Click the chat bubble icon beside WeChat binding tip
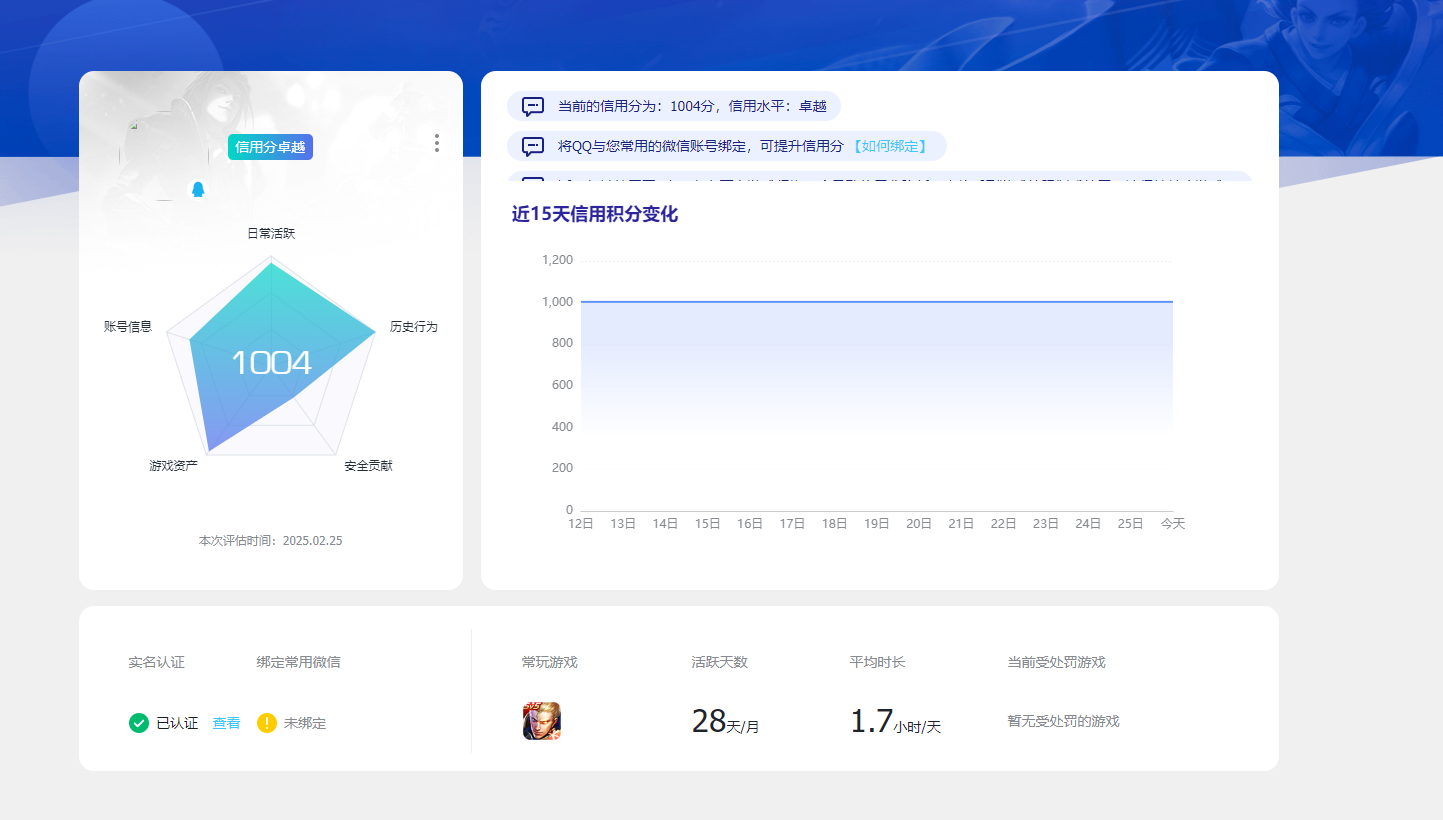This screenshot has width=1443, height=820. point(533,146)
